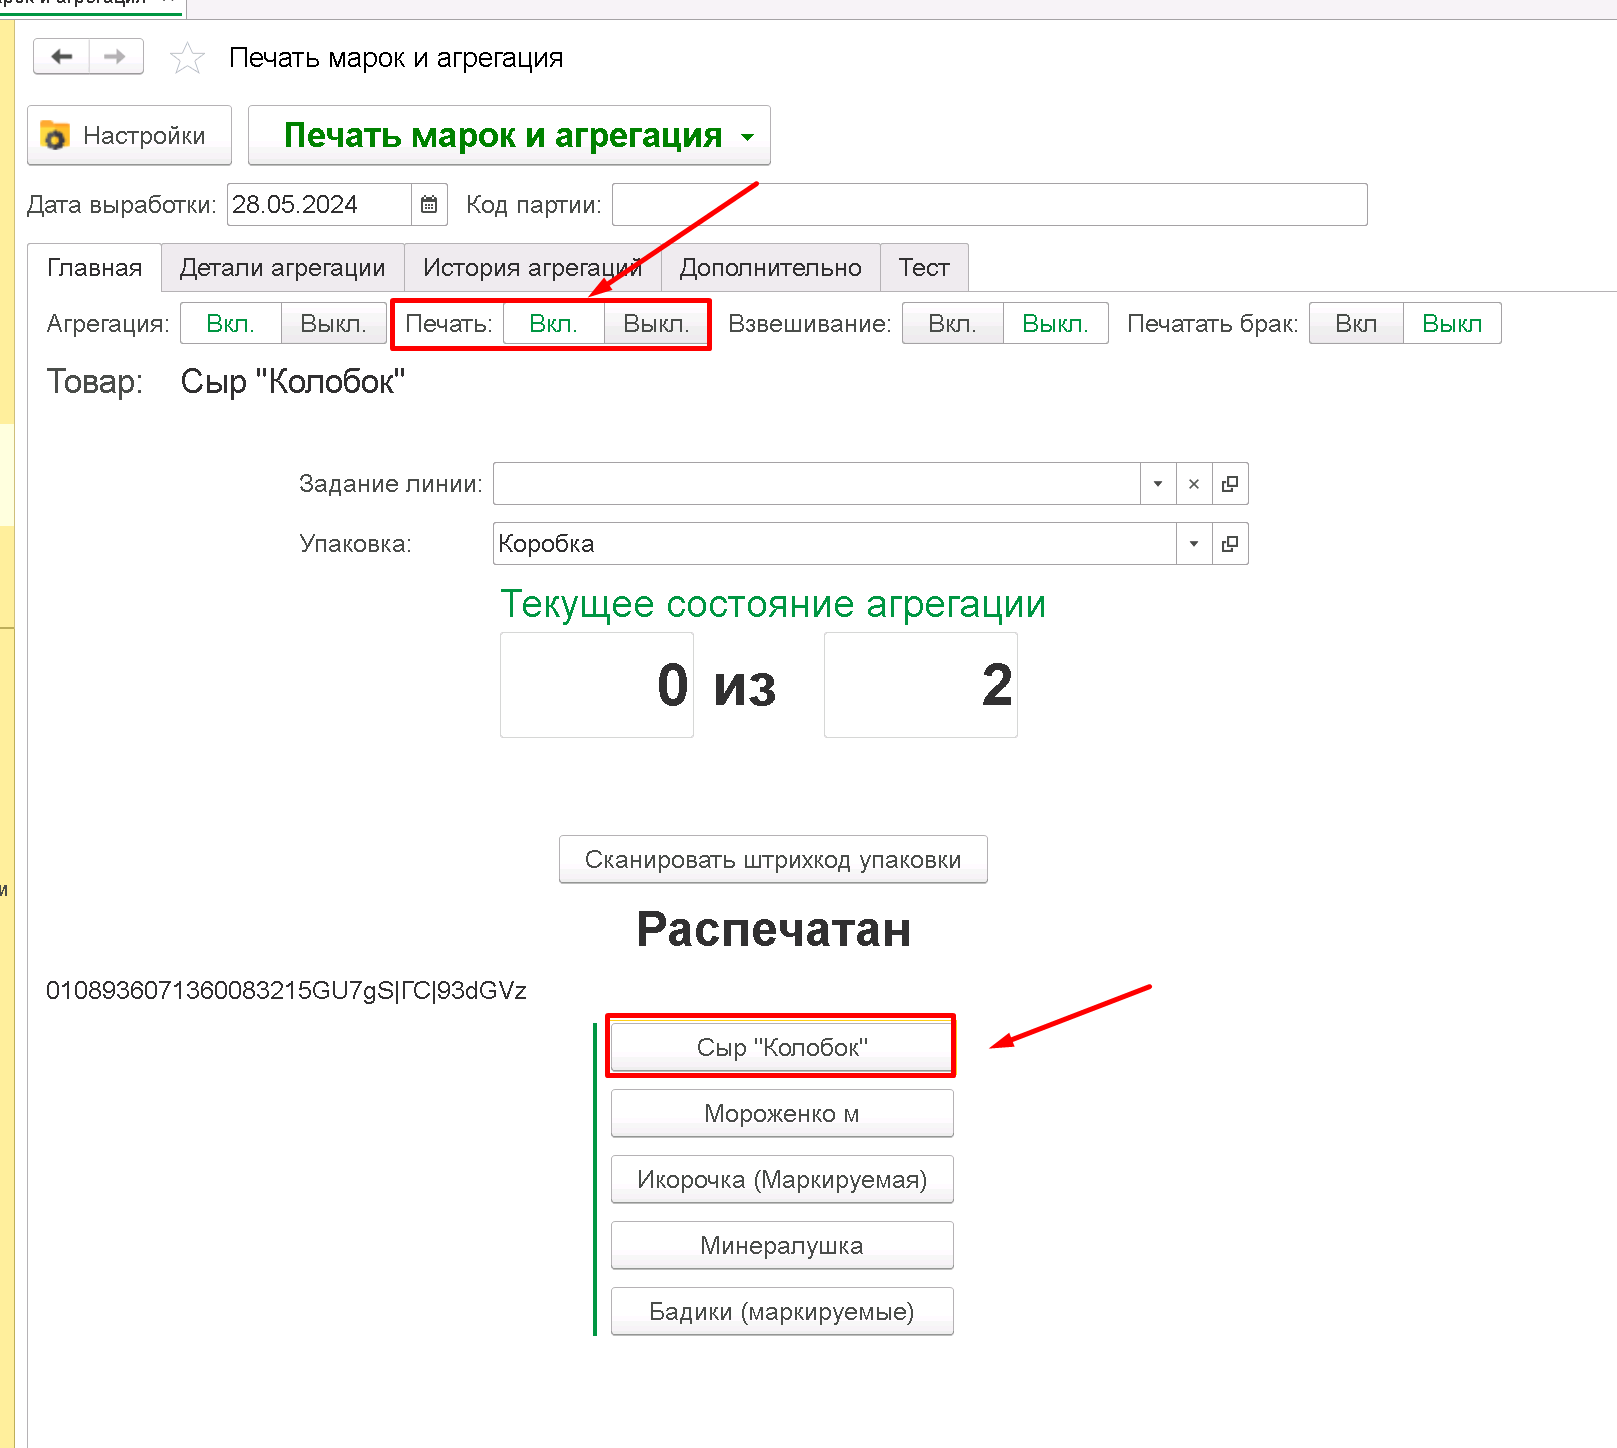Click the code text 010893607136008321...

click(286, 991)
